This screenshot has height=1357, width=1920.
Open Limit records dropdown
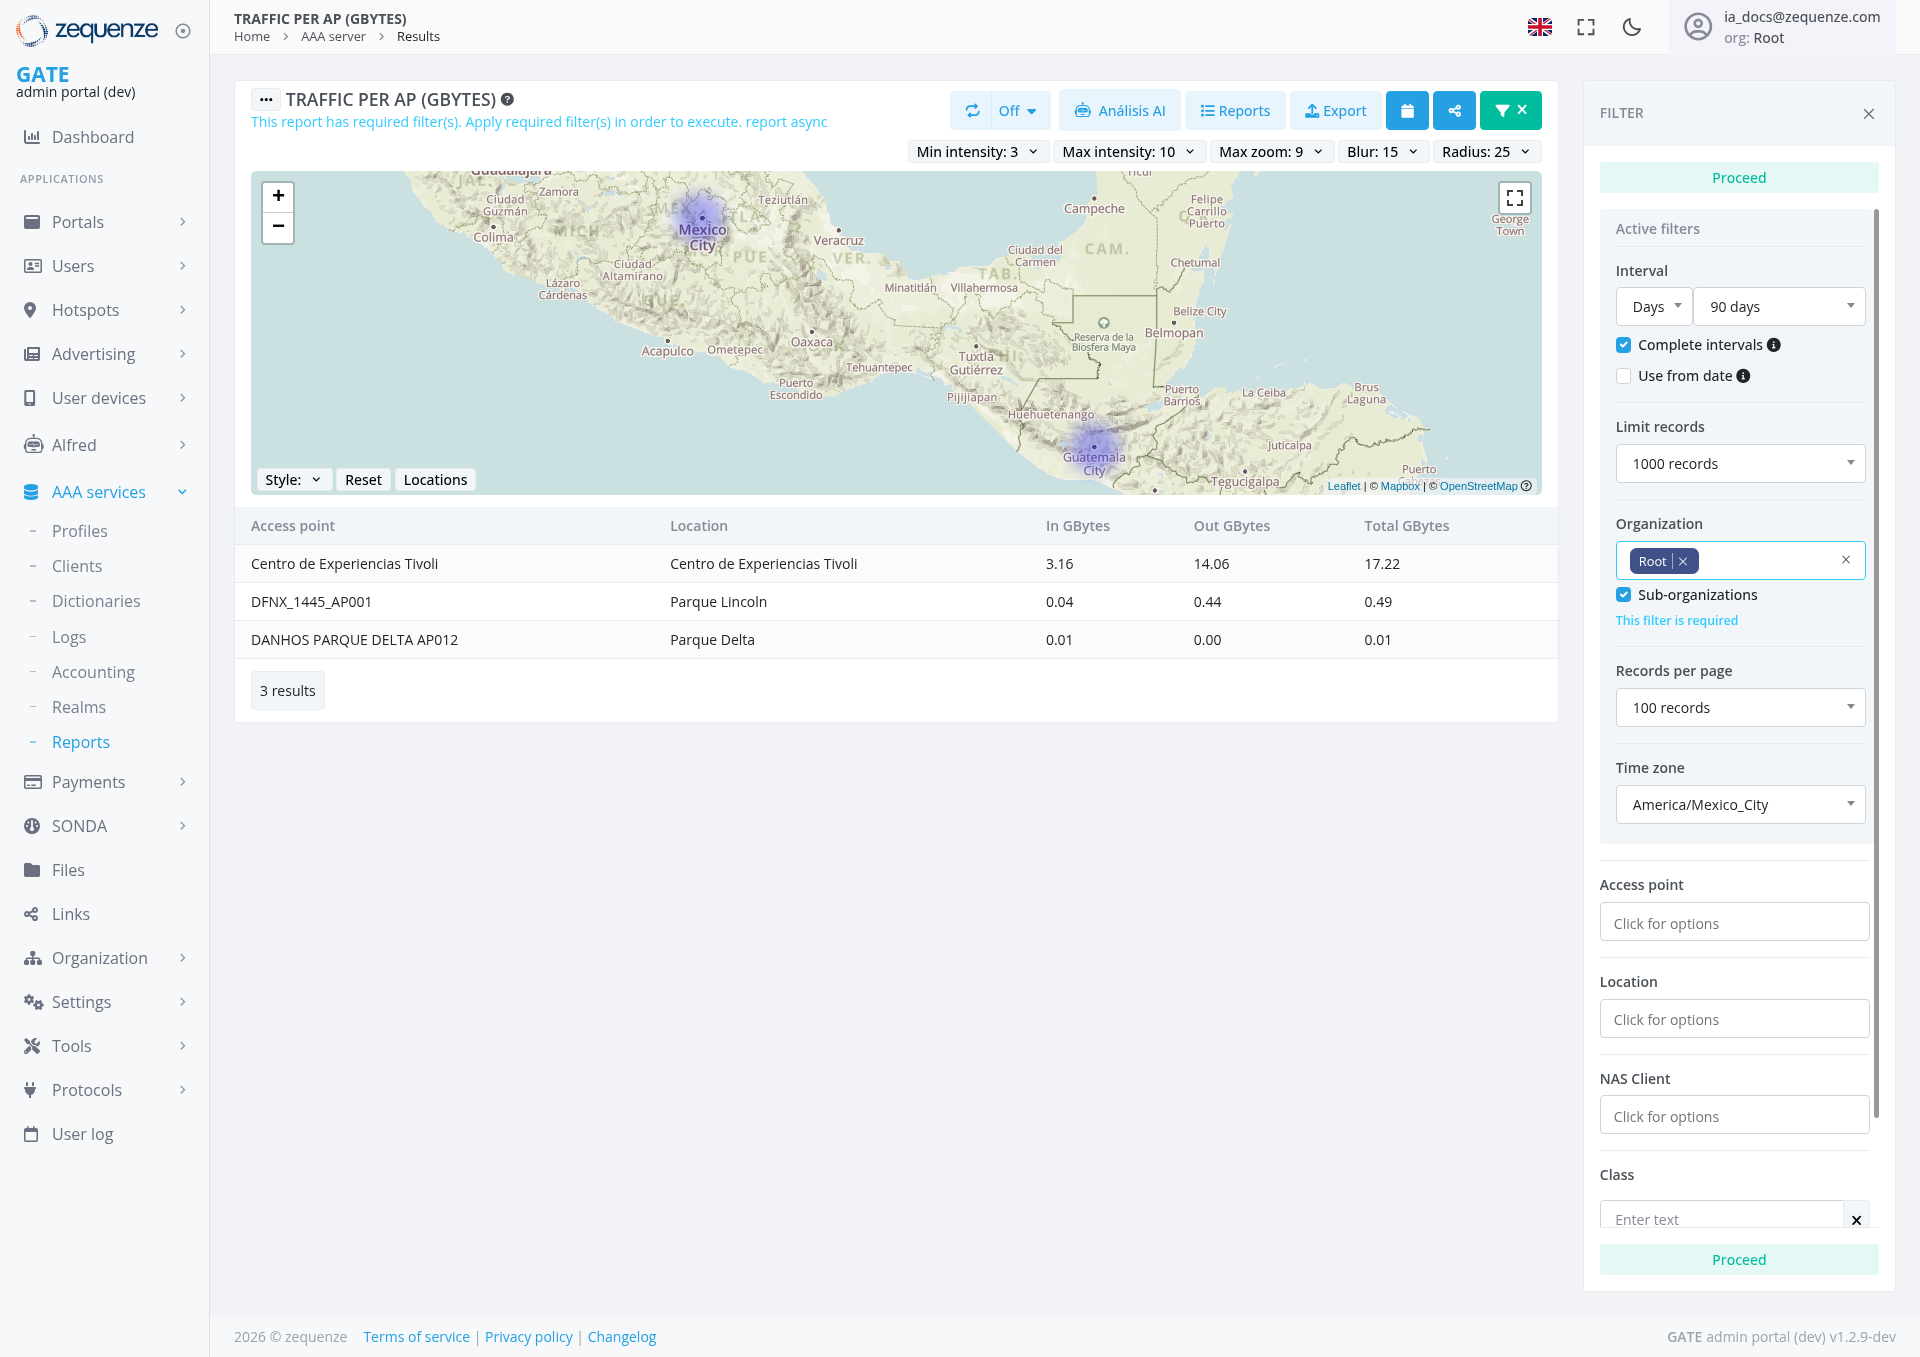1740,464
